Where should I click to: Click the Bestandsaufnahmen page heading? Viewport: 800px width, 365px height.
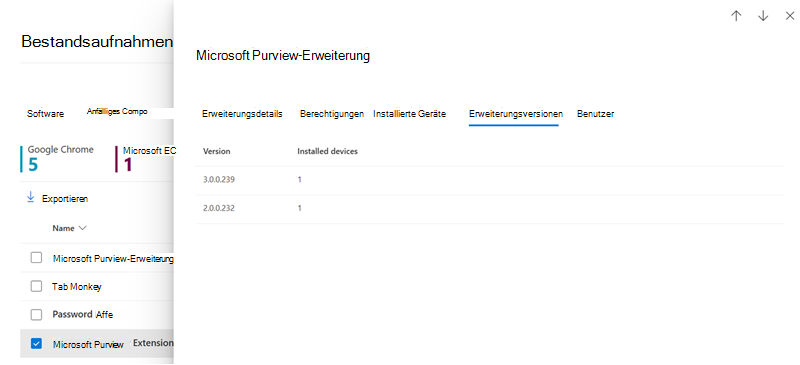(97, 42)
